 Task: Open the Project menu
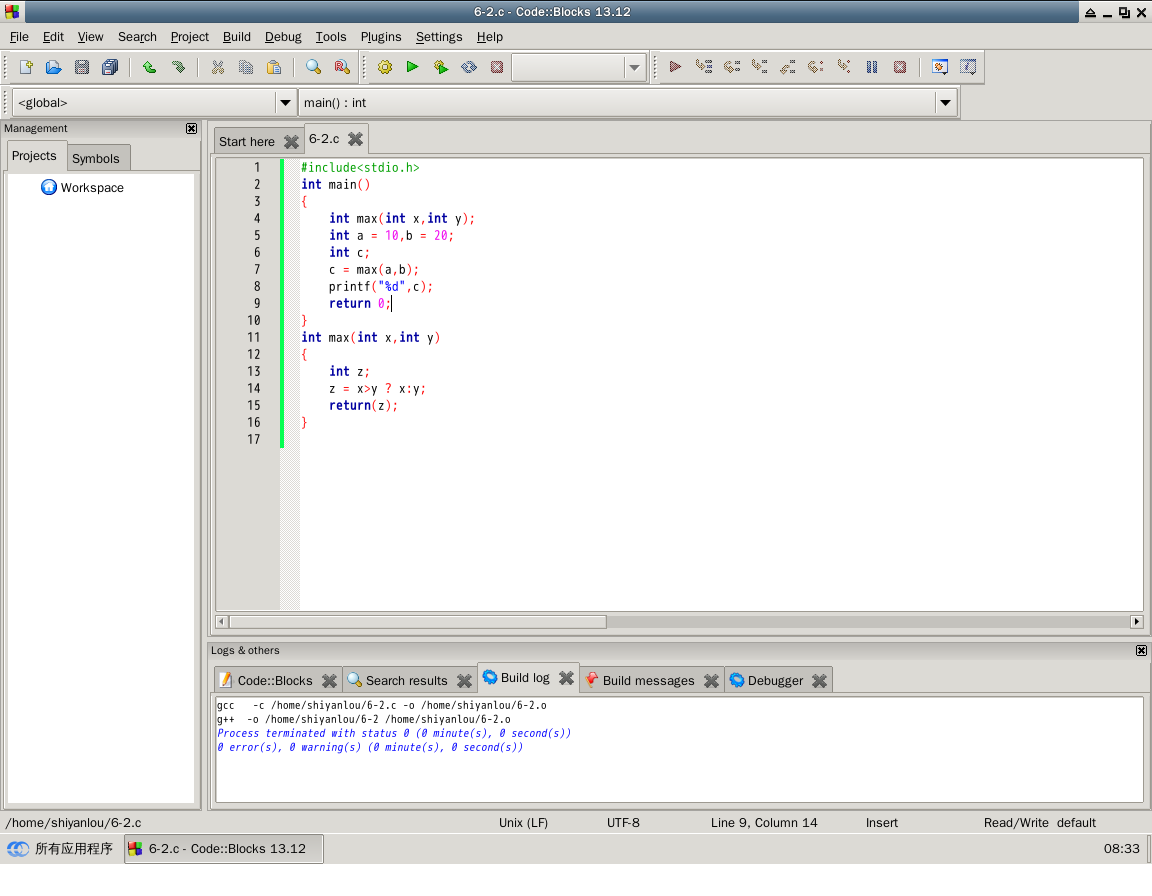tap(190, 37)
